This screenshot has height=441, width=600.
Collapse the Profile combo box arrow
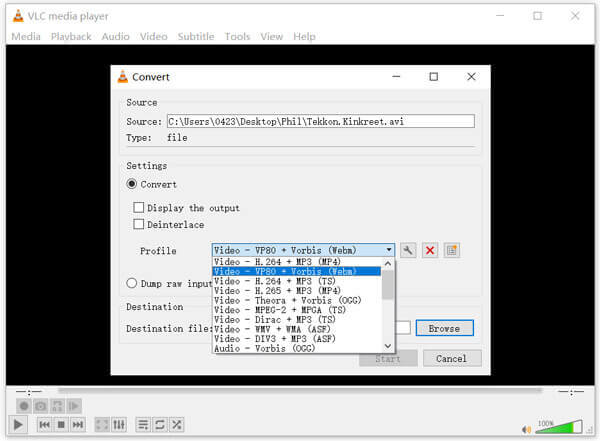389,250
